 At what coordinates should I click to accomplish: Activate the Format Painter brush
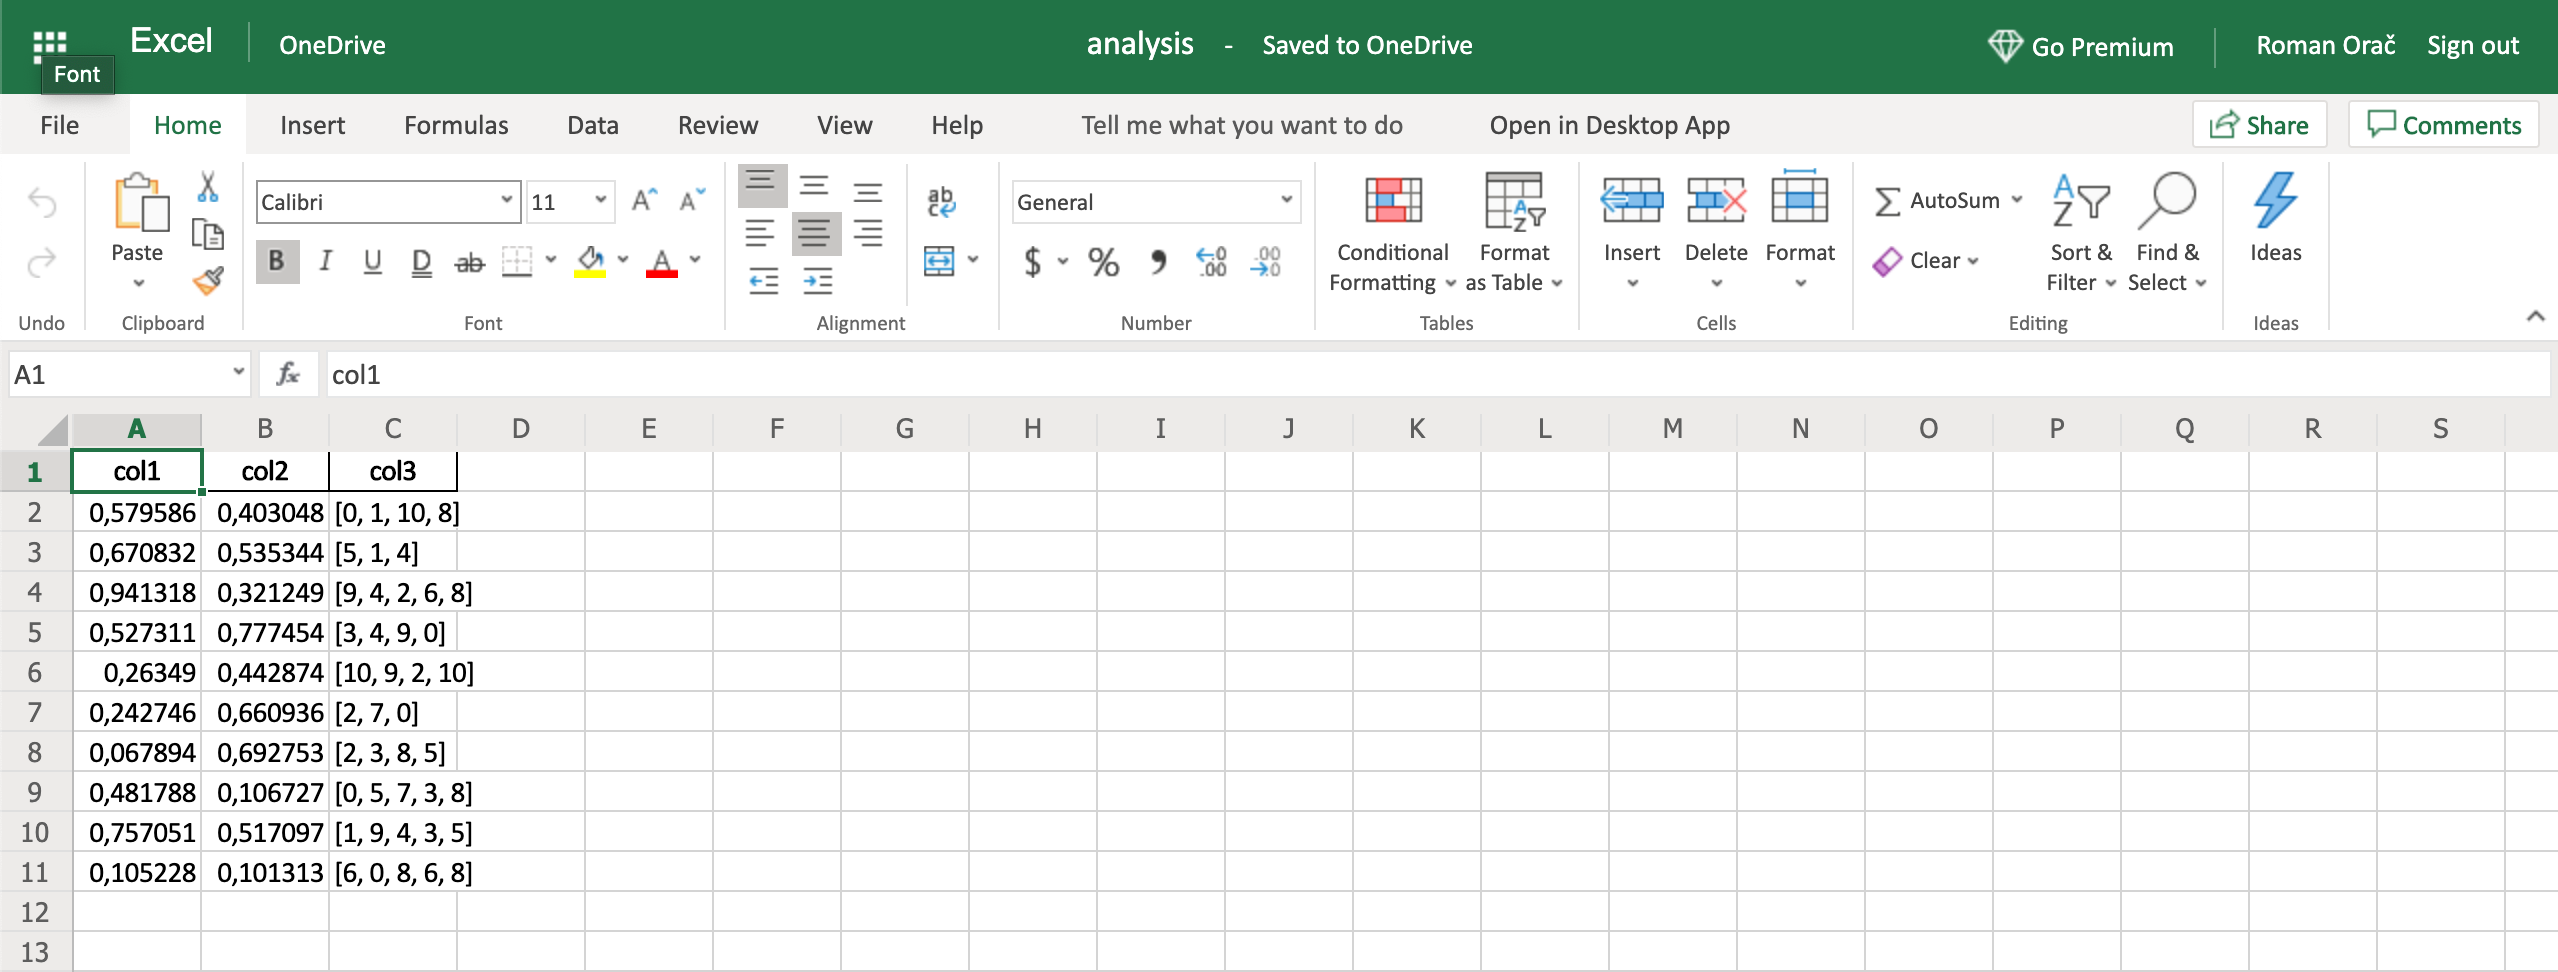[x=208, y=282]
